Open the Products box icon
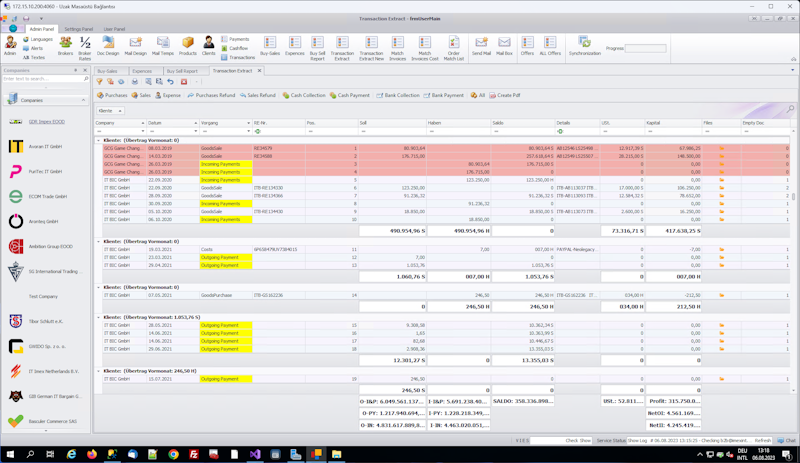The width and height of the screenshot is (800, 463). pos(187,46)
